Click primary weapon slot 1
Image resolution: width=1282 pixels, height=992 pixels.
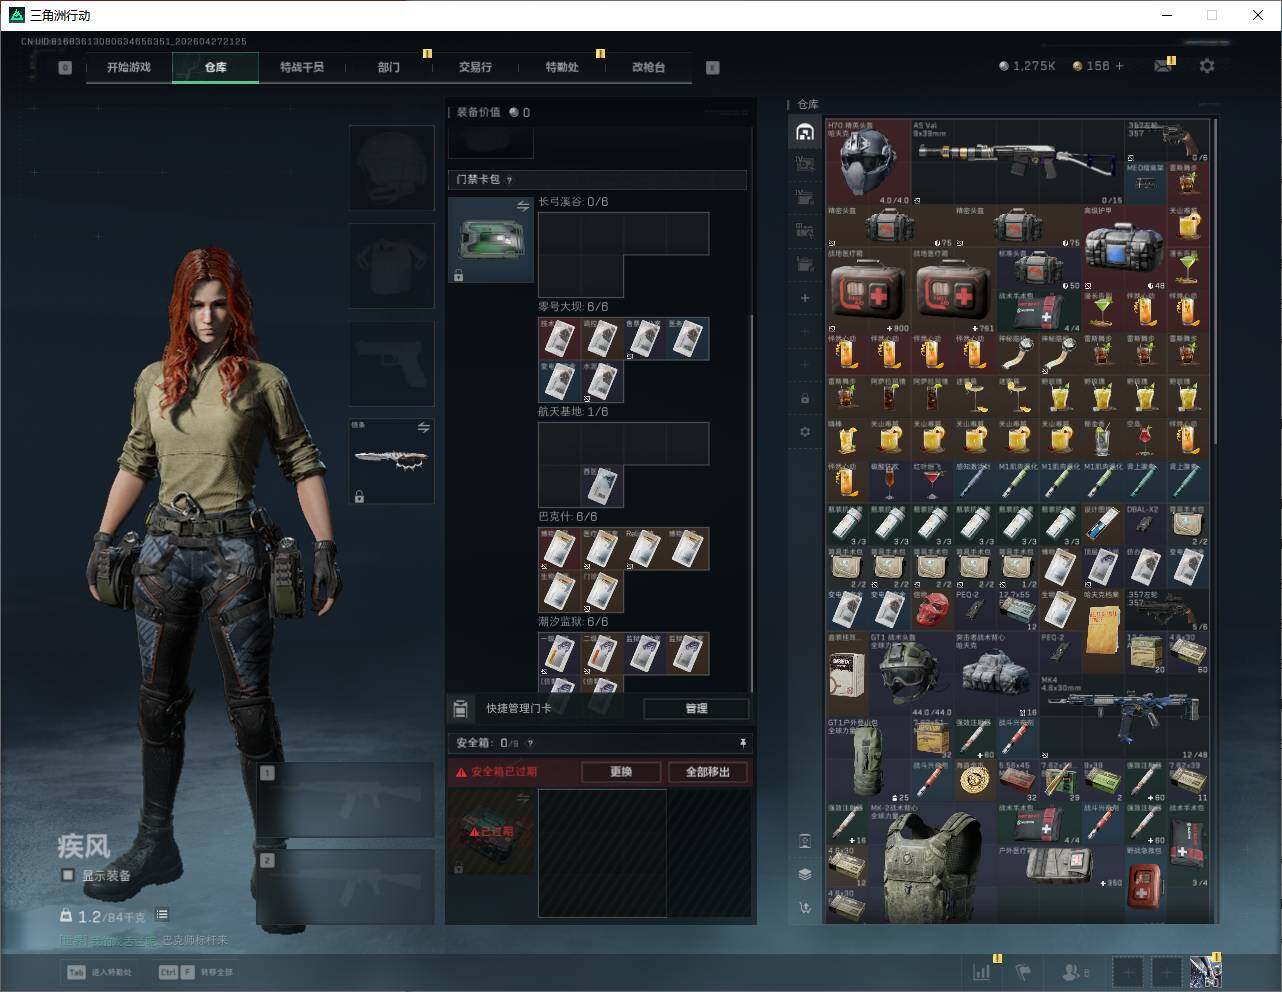[346, 800]
